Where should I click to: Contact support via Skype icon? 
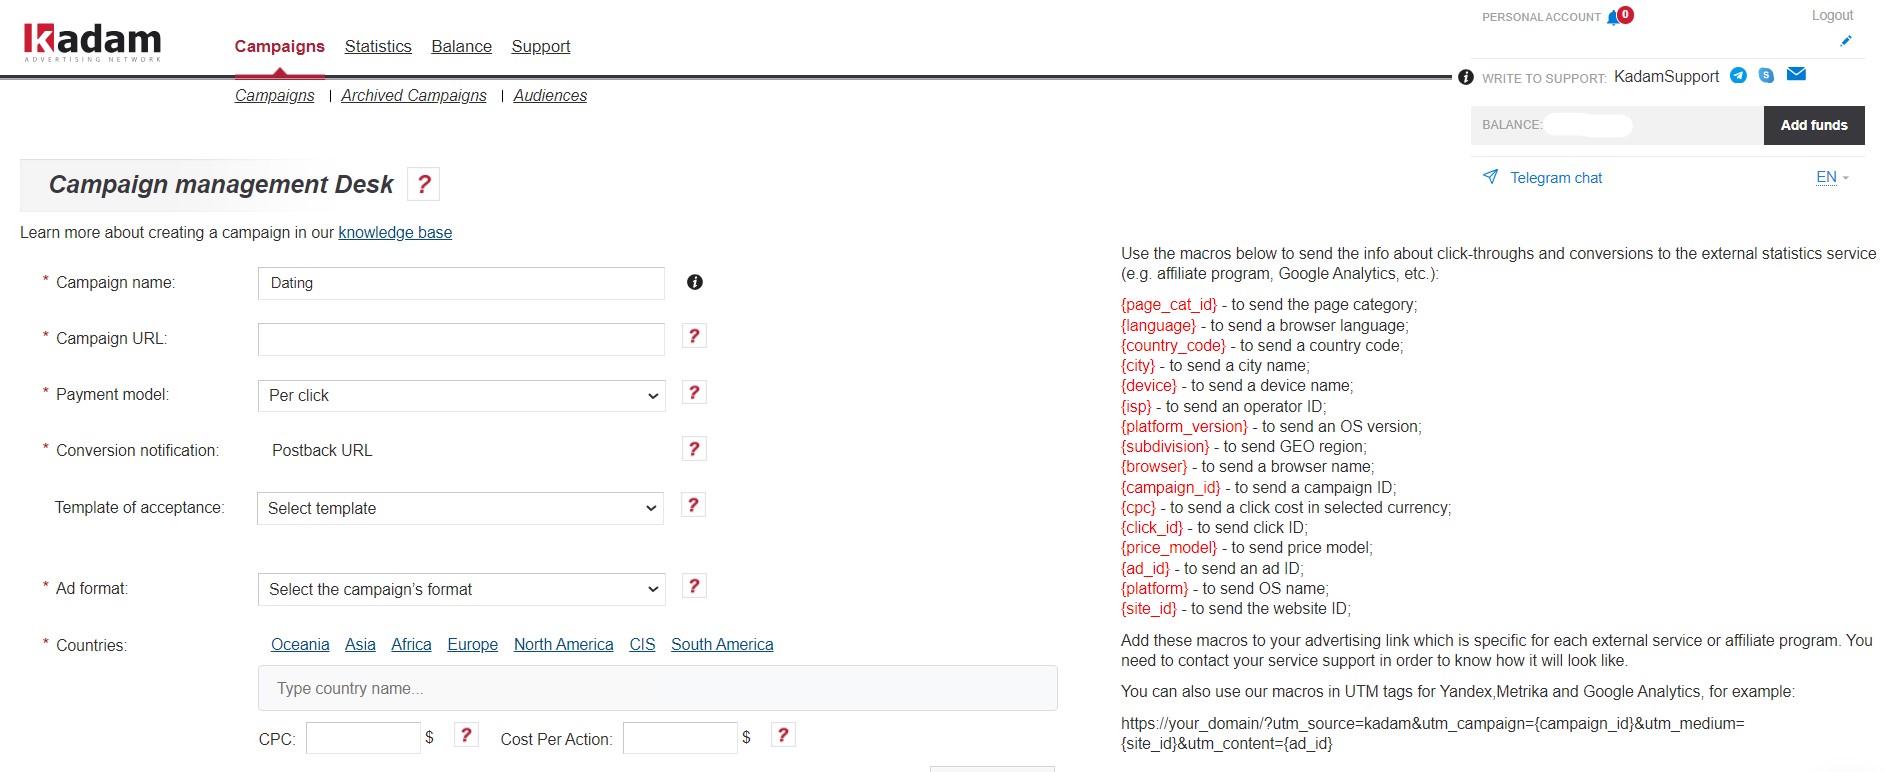click(1766, 75)
